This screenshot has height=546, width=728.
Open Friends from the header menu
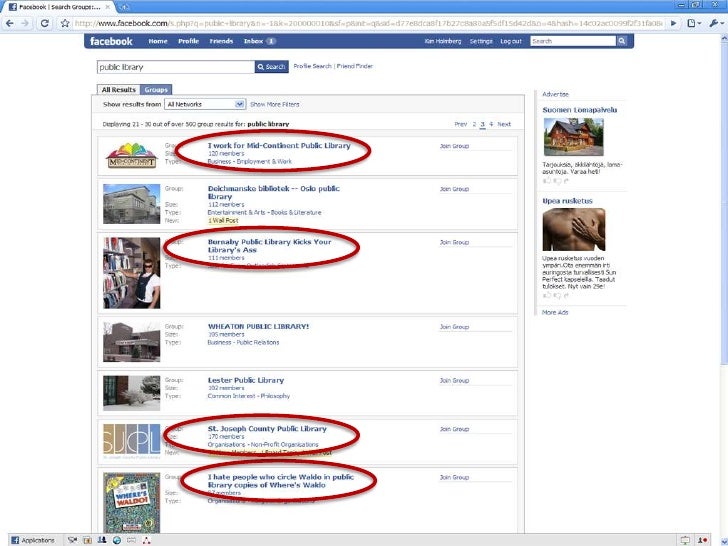point(221,41)
